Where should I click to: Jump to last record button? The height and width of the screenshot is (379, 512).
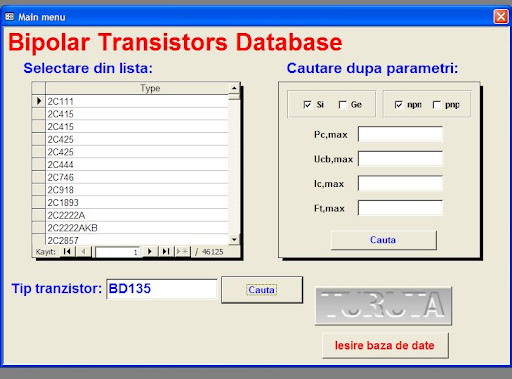click(x=166, y=251)
